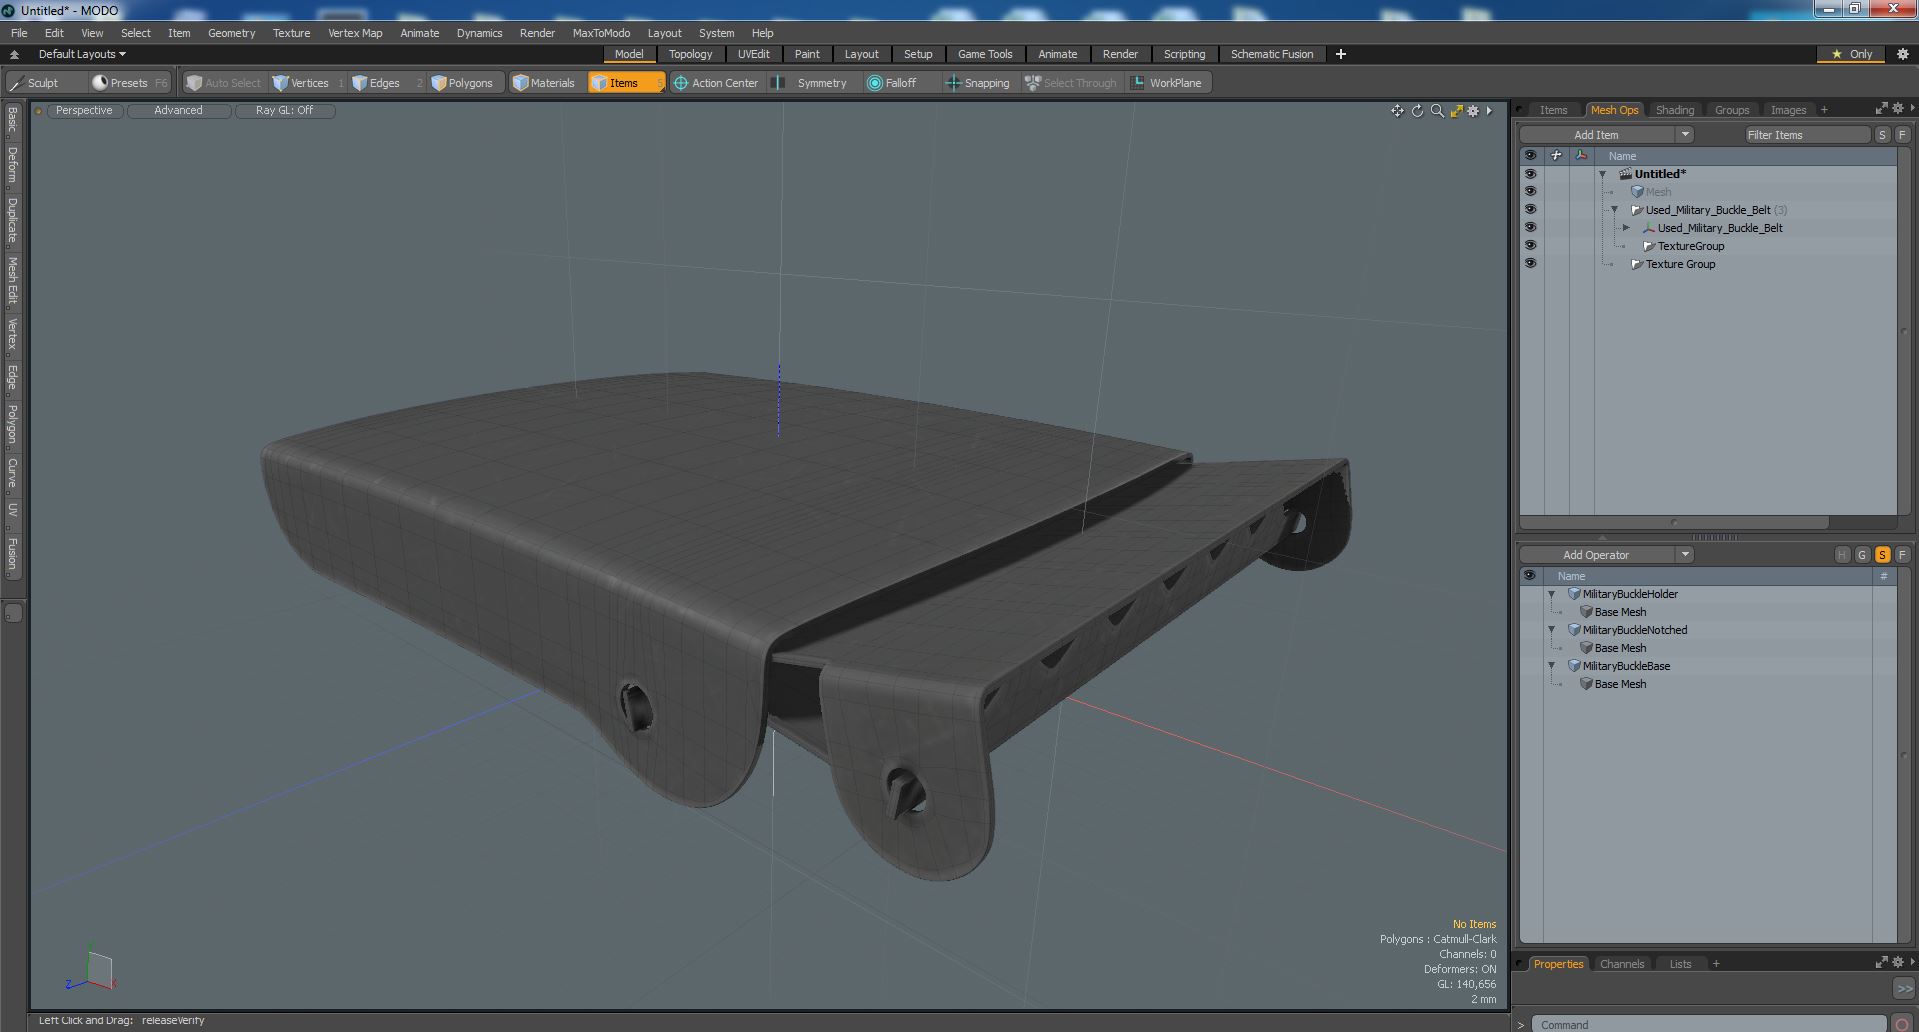Click the viewport zoom magnifier icon
Image resolution: width=1919 pixels, height=1032 pixels.
(x=1437, y=111)
